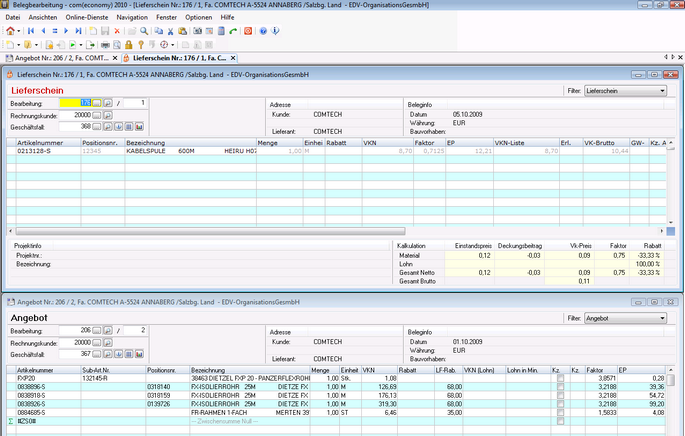Open the Online-Dienste menu

click(87, 17)
